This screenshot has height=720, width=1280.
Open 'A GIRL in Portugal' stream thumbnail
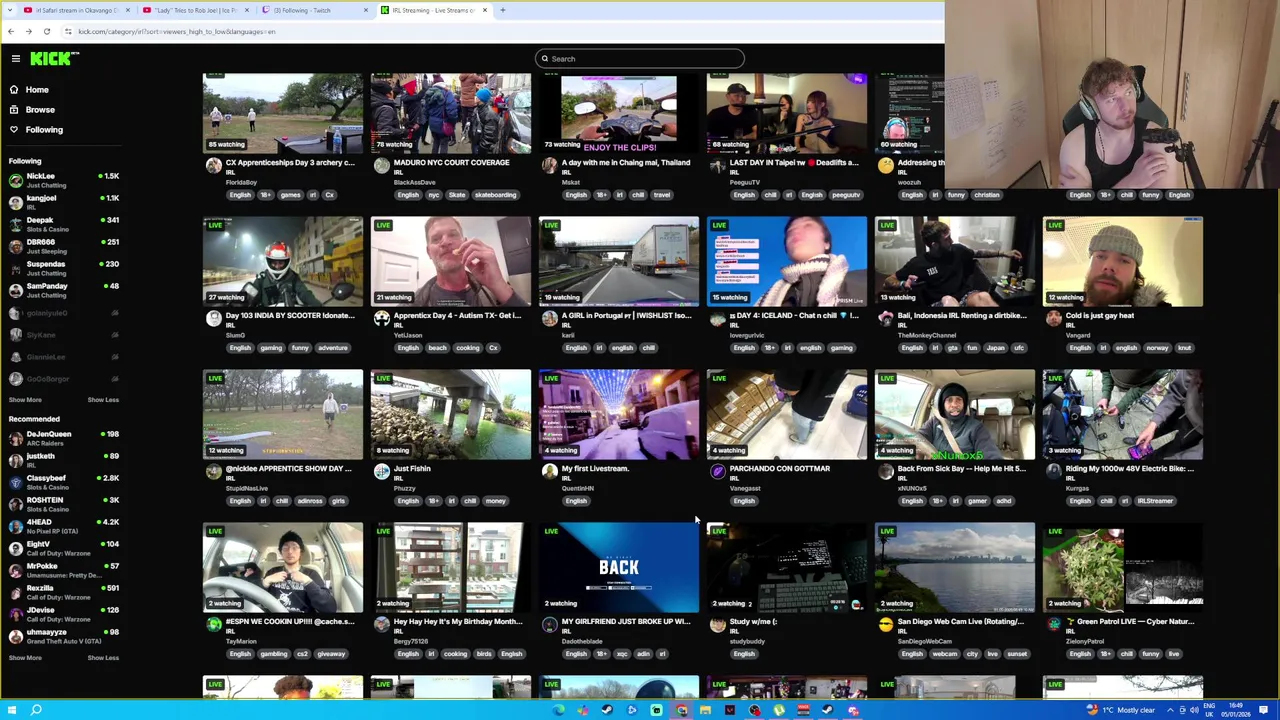pyautogui.click(x=619, y=261)
